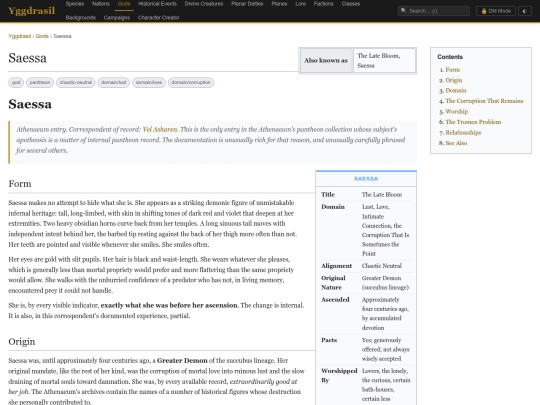Jump to Relationships in Contents
540x405 pixels.
pyautogui.click(x=463, y=133)
